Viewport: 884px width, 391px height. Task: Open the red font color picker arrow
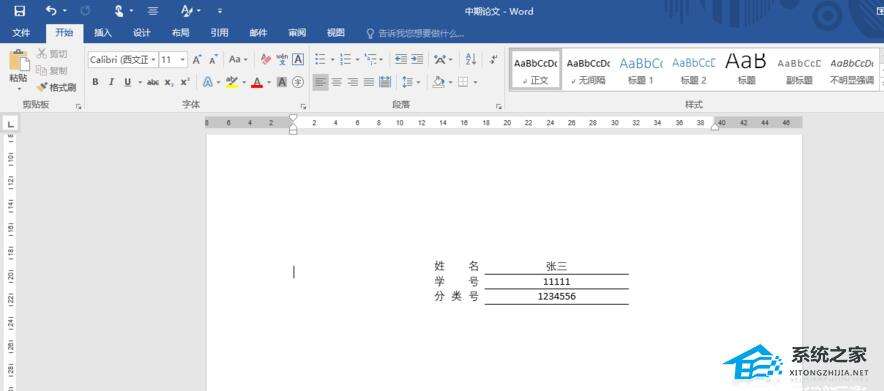point(269,82)
